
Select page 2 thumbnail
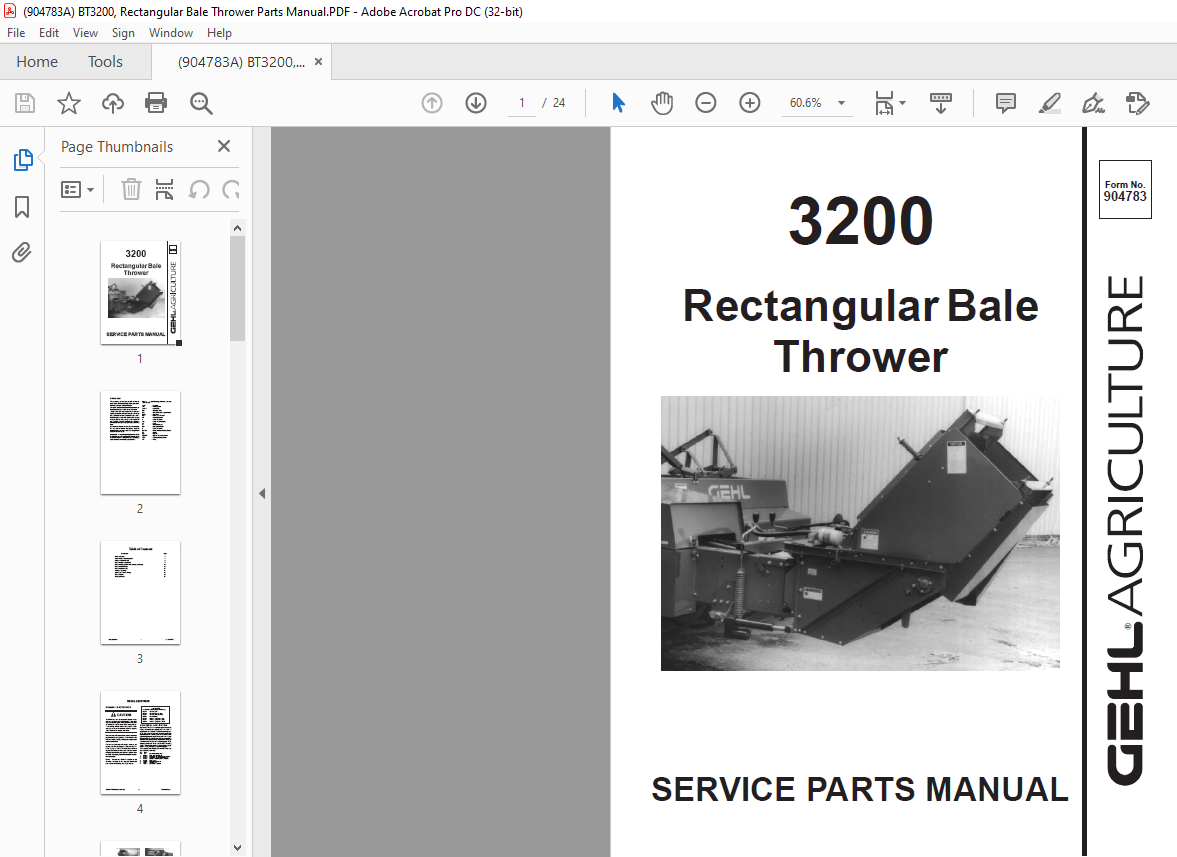(x=140, y=443)
